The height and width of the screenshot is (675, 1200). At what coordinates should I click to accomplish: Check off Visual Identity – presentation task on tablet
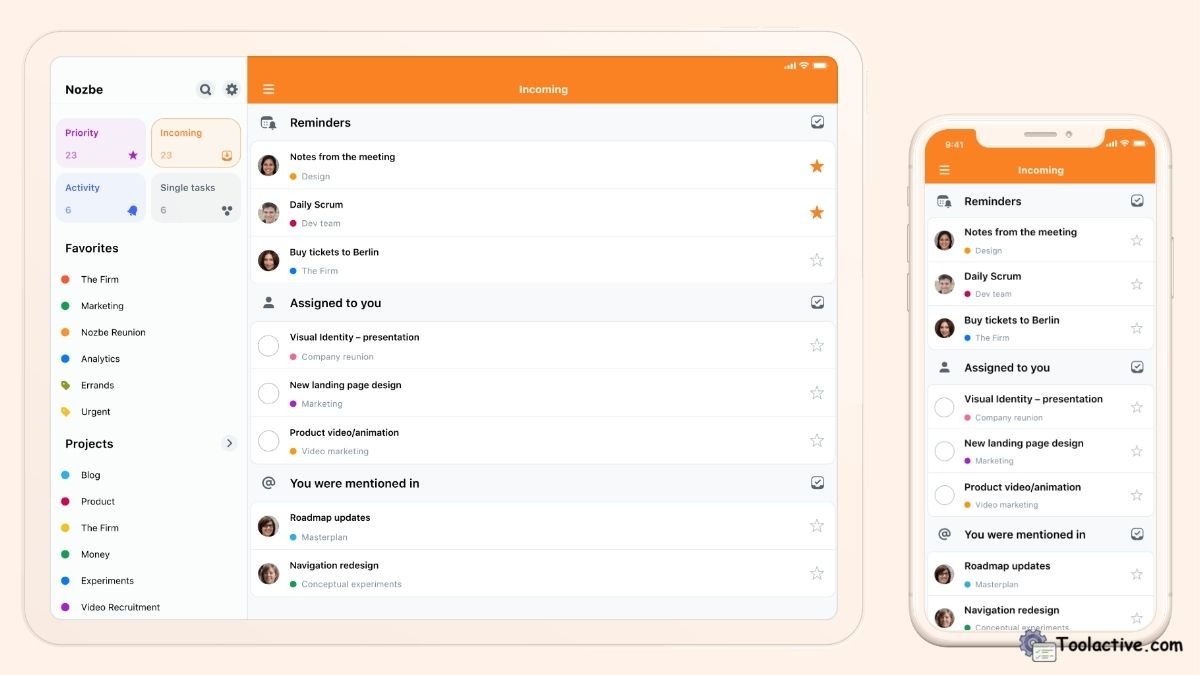click(268, 346)
